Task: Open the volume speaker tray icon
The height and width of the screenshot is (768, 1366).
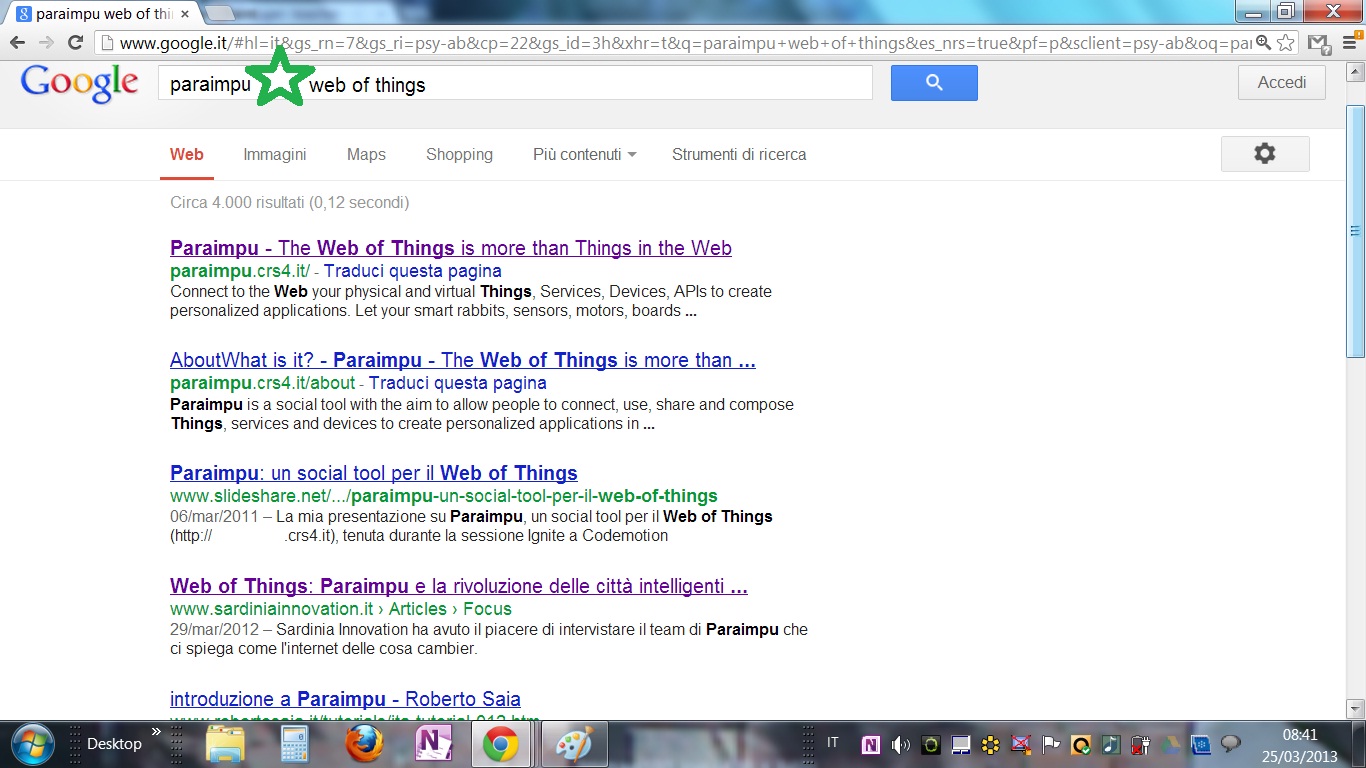Action: click(x=901, y=744)
